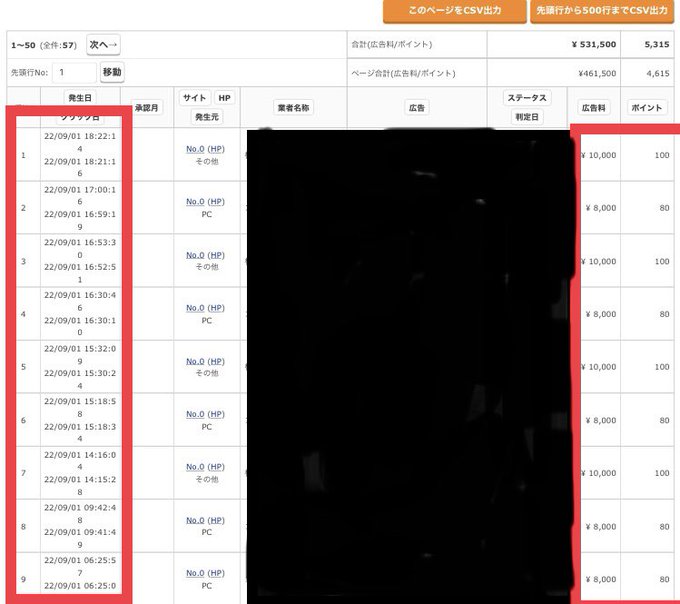The image size is (680, 604).
Task: Click the このページをCSV出力 button
Action: click(x=454, y=10)
